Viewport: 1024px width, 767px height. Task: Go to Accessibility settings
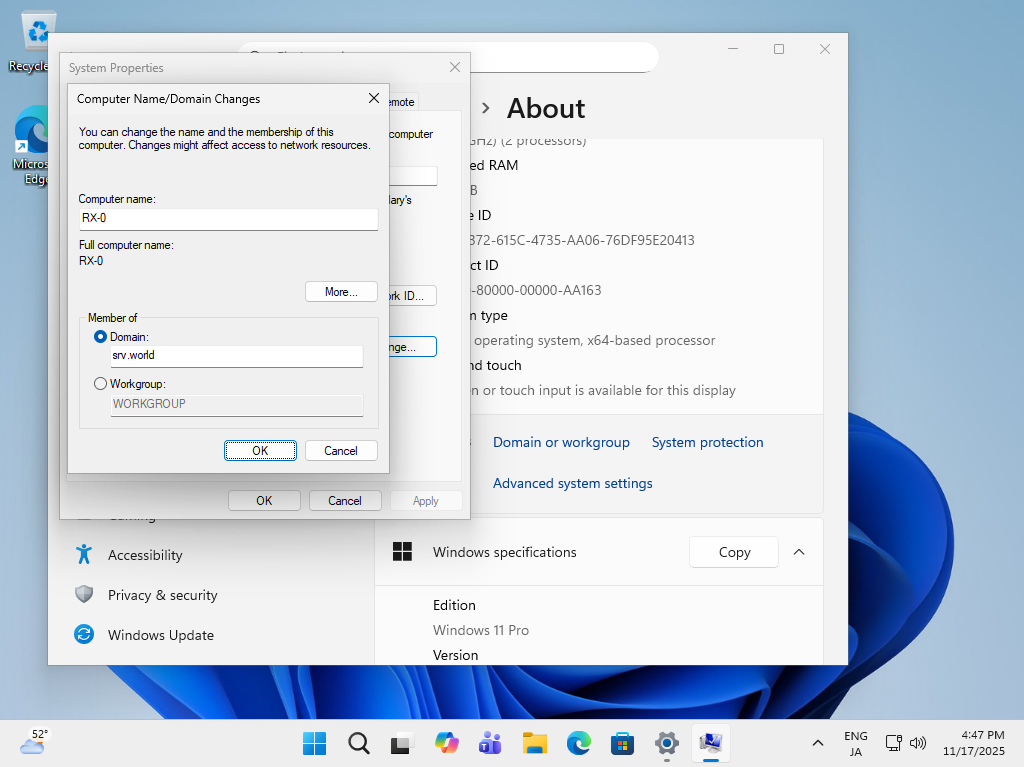click(x=145, y=555)
